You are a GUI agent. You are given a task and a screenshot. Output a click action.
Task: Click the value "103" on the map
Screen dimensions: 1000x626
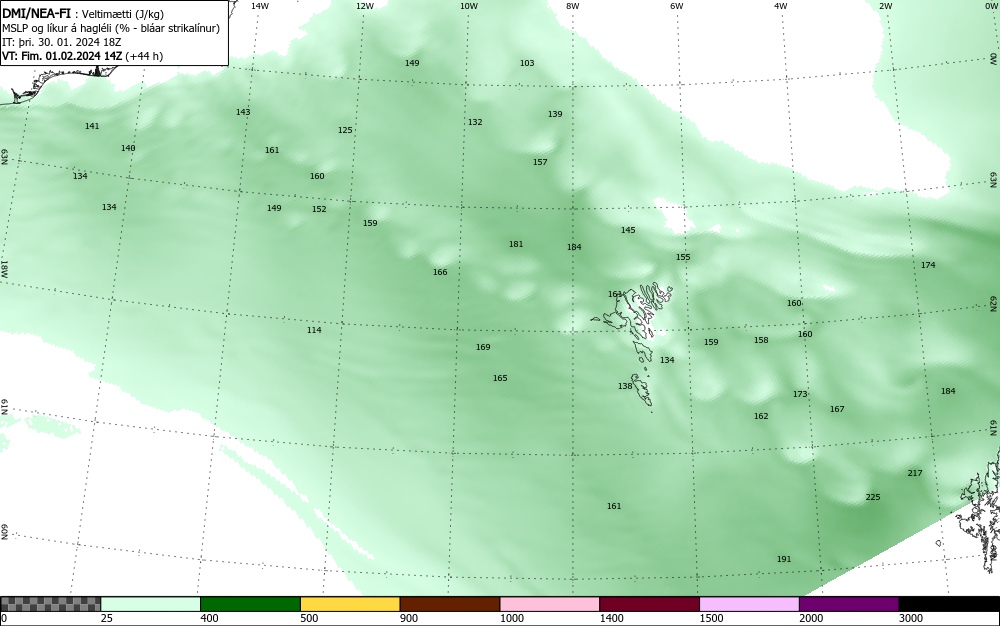tap(527, 63)
